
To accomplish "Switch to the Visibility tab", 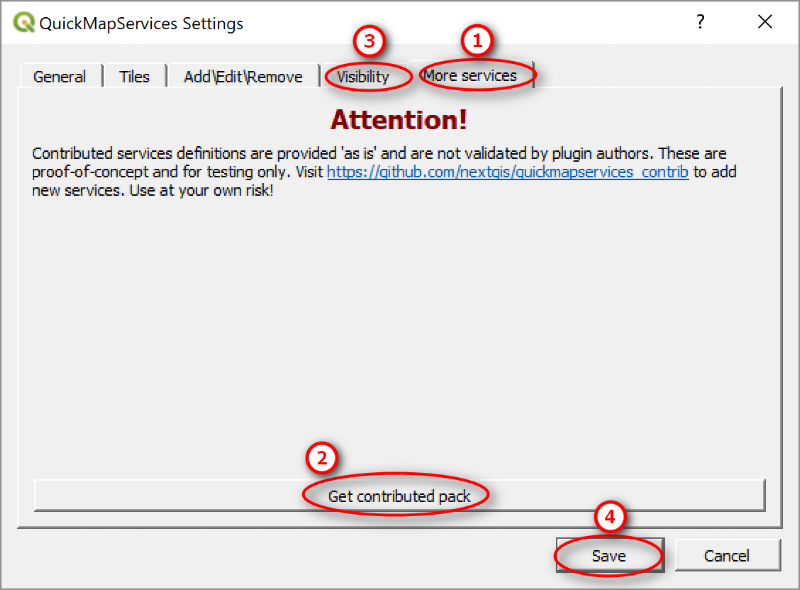I will pos(363,77).
